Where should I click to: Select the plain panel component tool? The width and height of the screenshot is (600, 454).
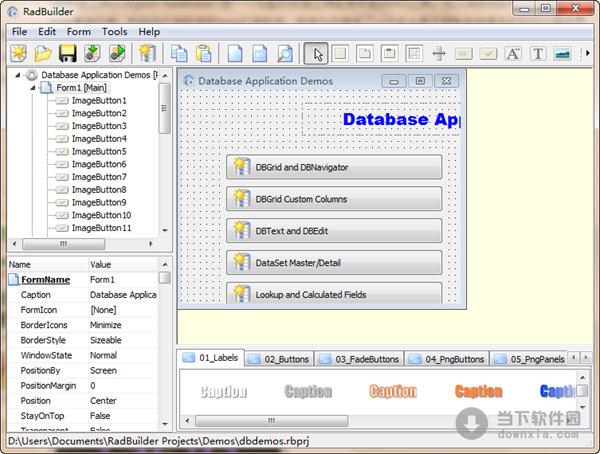pyautogui.click(x=340, y=53)
